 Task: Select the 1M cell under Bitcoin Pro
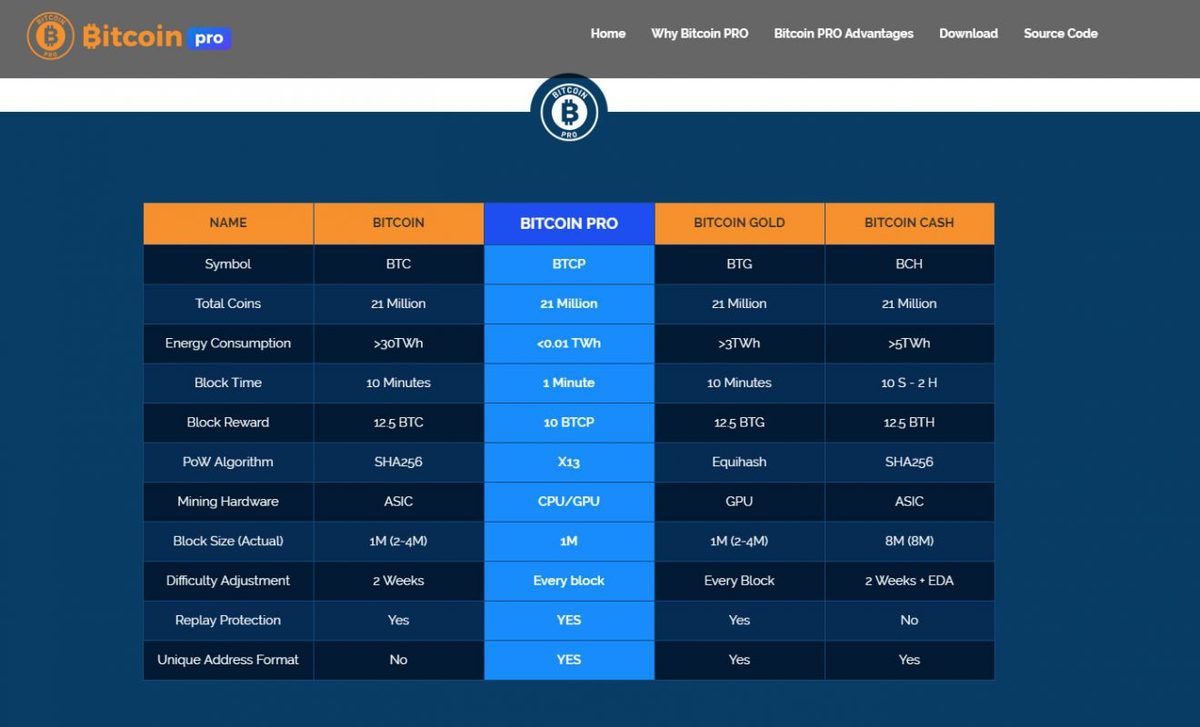point(569,541)
